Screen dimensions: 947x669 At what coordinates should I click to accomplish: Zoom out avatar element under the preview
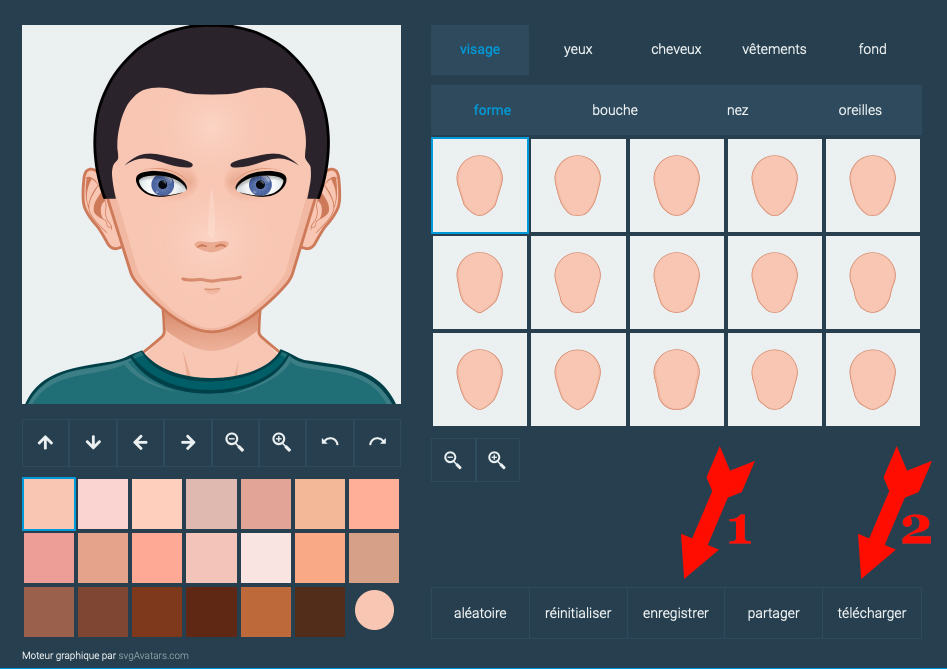[235, 443]
